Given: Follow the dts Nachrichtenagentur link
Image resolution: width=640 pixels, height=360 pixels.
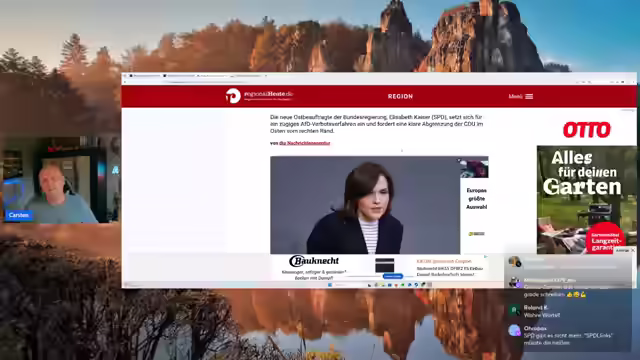Looking at the screenshot, I should click(x=304, y=143).
